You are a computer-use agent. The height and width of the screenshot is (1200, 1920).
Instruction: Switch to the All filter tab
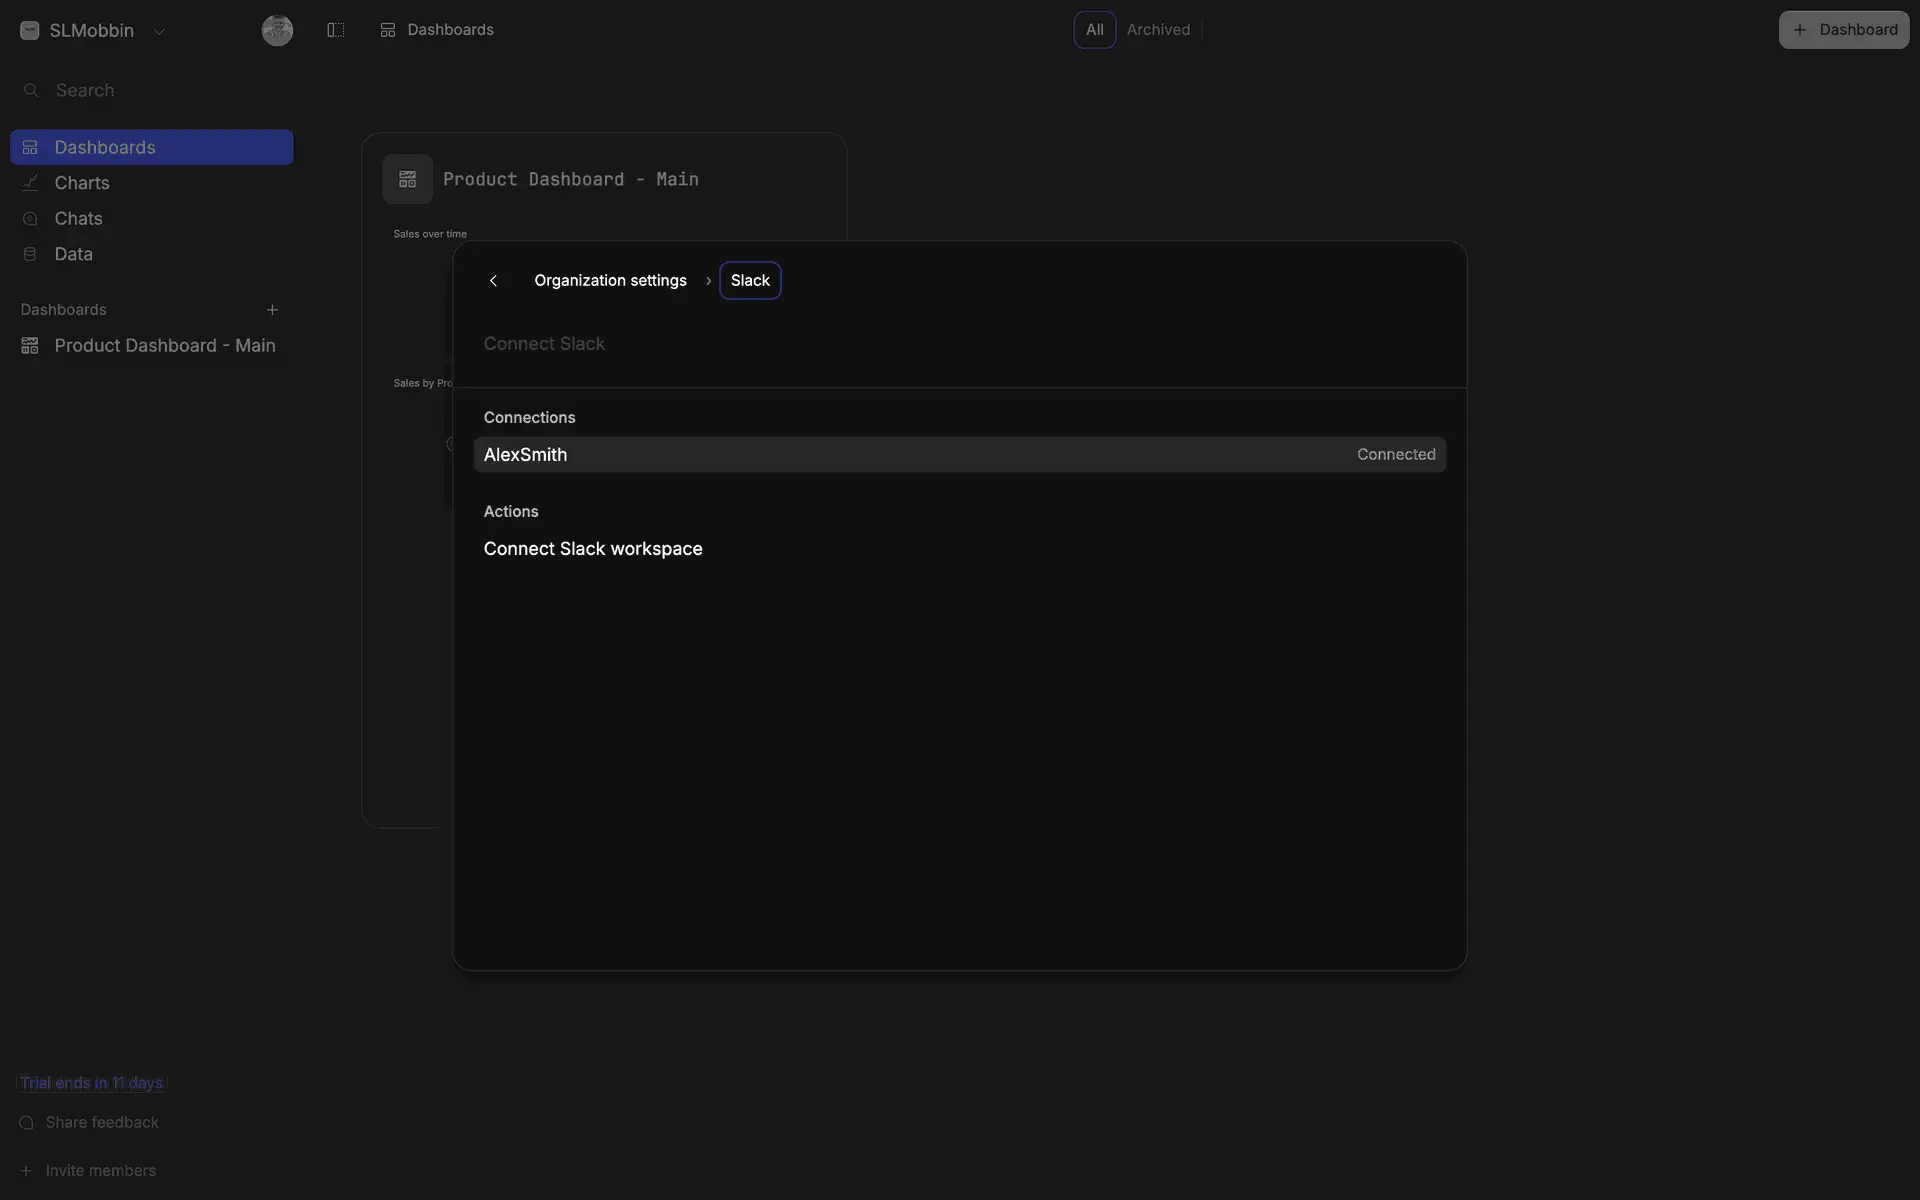point(1094,30)
